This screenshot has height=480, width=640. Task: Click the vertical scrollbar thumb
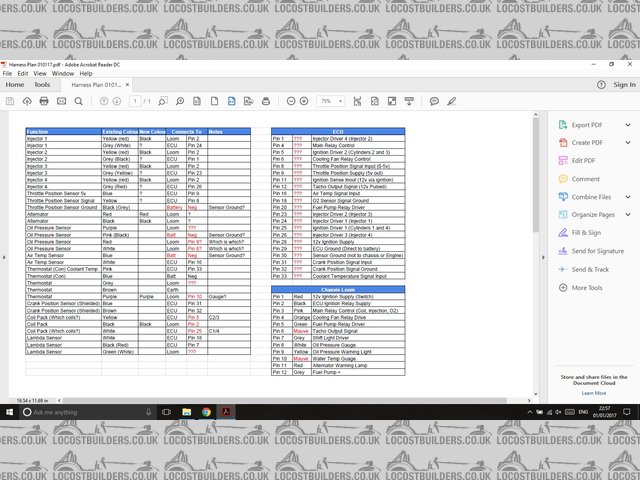click(x=536, y=176)
